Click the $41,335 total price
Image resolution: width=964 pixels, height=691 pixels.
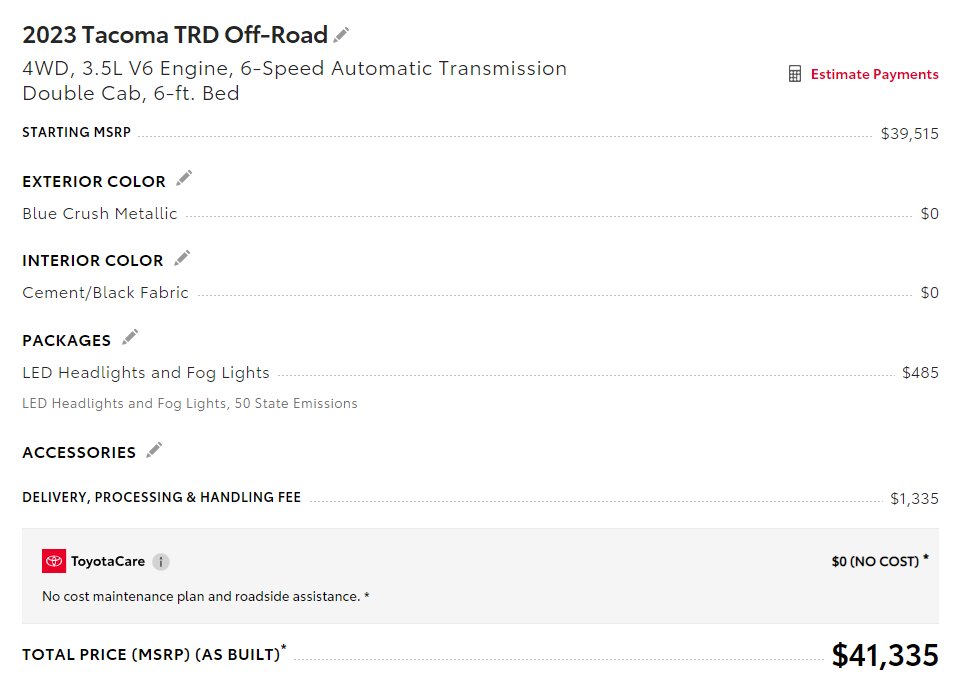pos(885,655)
